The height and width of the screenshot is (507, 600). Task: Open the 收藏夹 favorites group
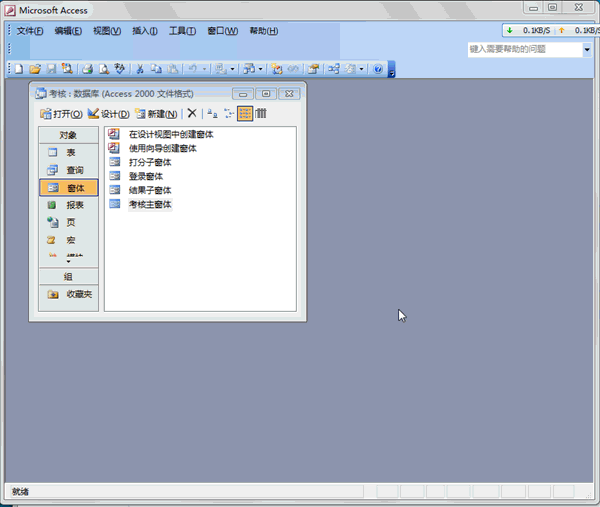[x=68, y=294]
